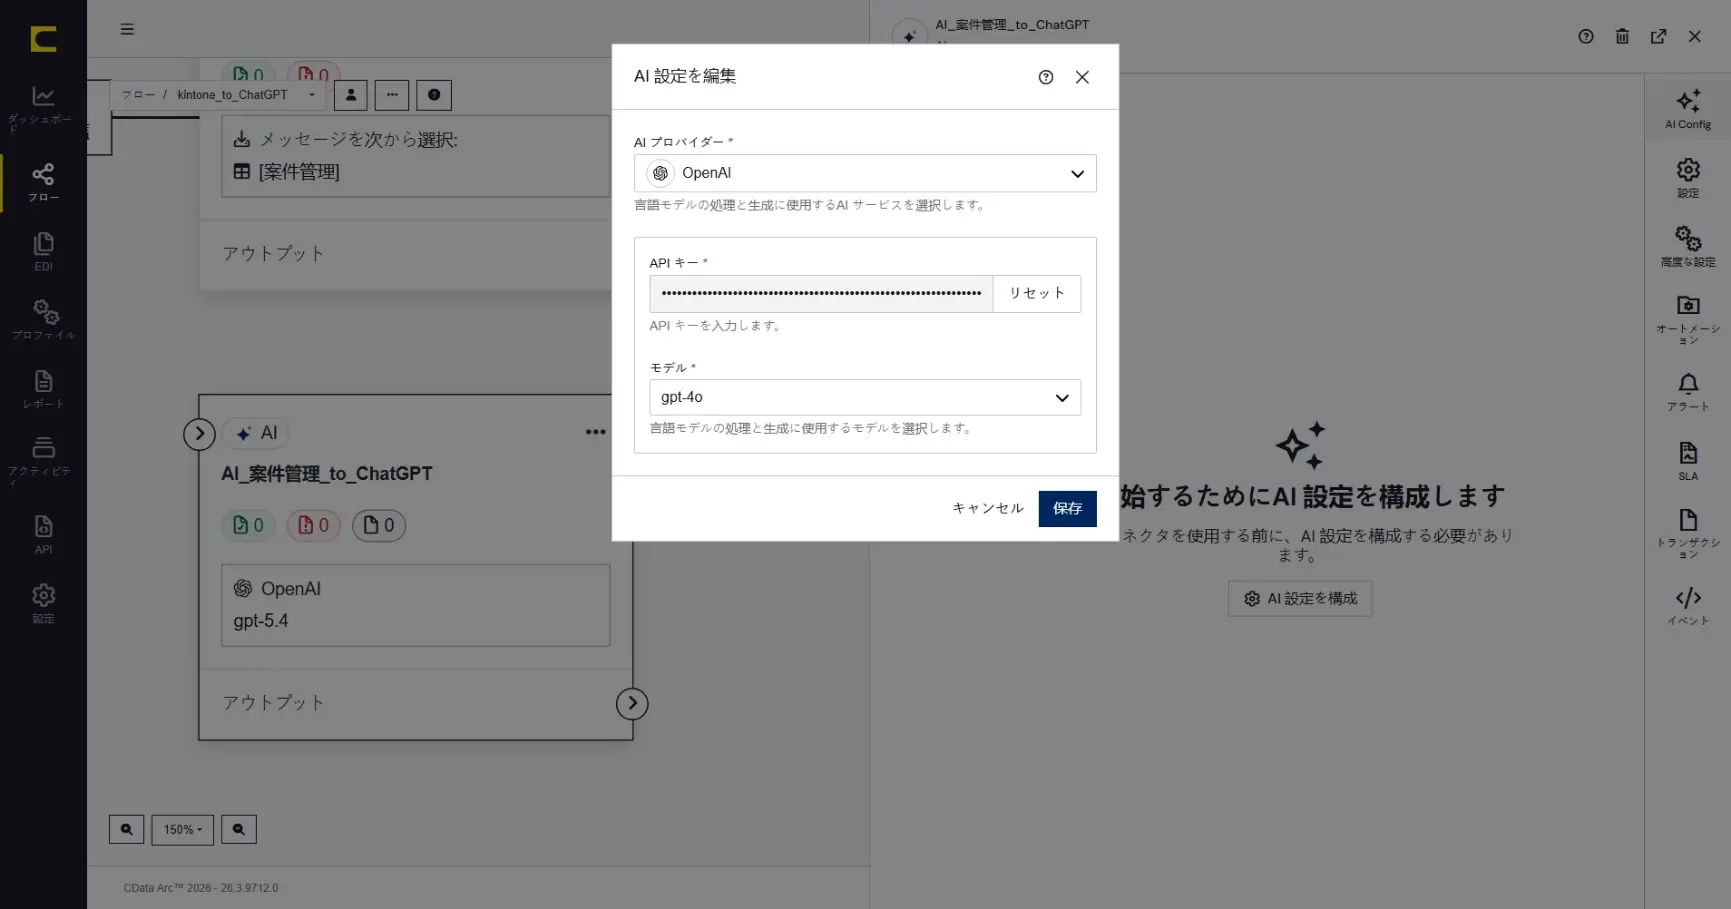Open the kintone_to_ChatGPT flow dropdown
This screenshot has height=909, width=1731.
tap(246, 95)
